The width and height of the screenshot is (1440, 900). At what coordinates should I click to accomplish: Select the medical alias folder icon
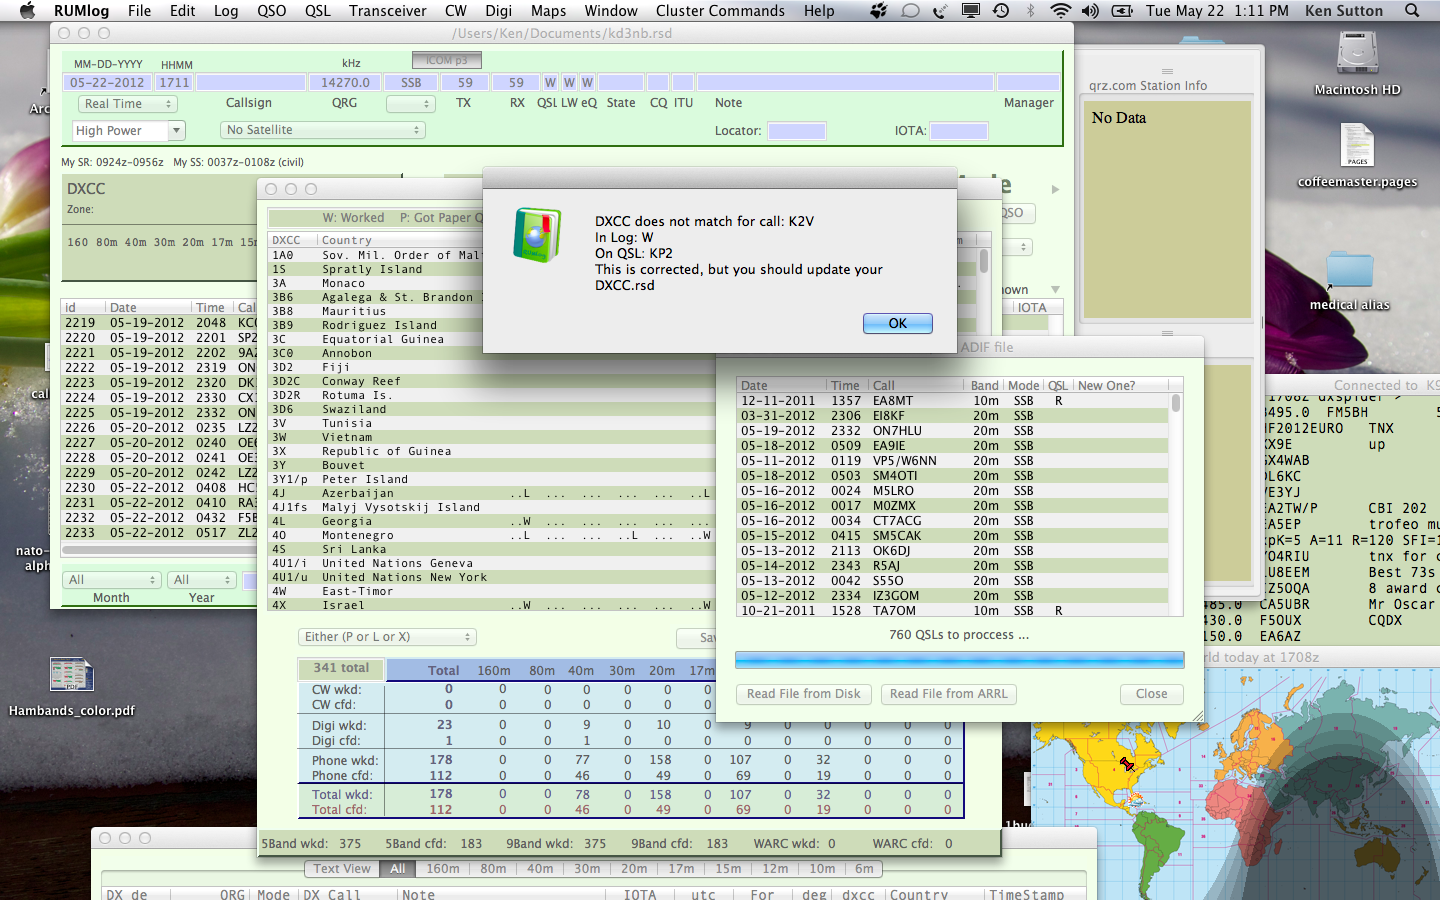1350,270
